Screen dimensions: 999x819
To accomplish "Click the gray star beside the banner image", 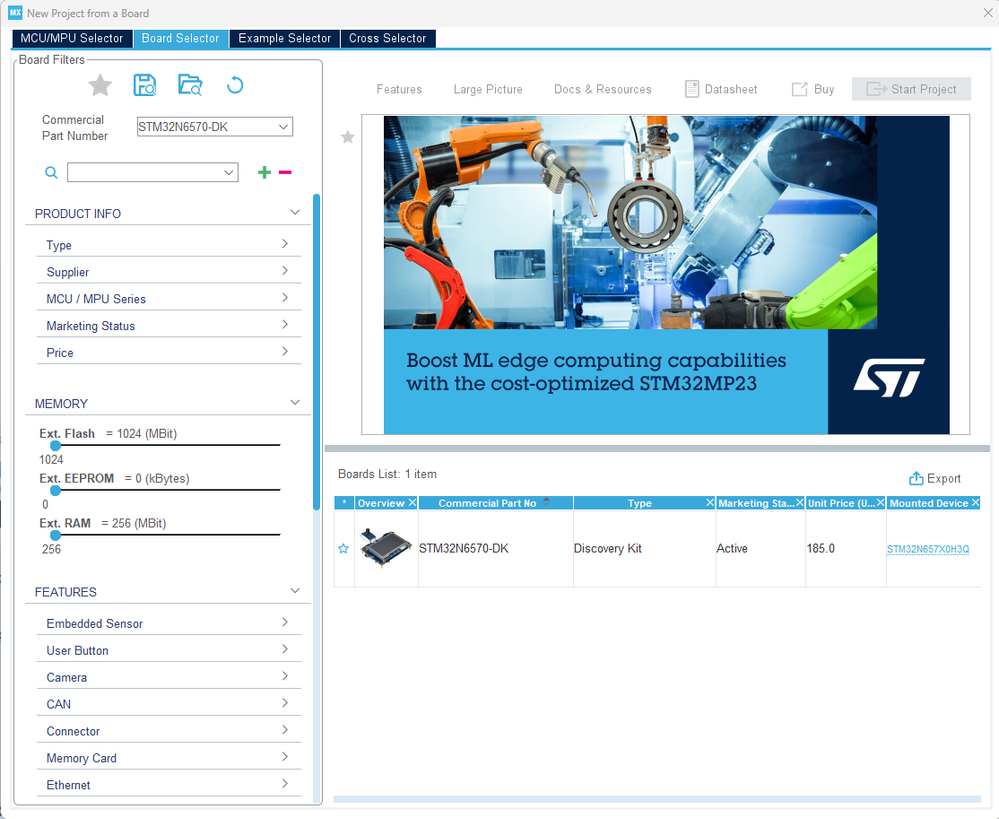I will click(348, 137).
